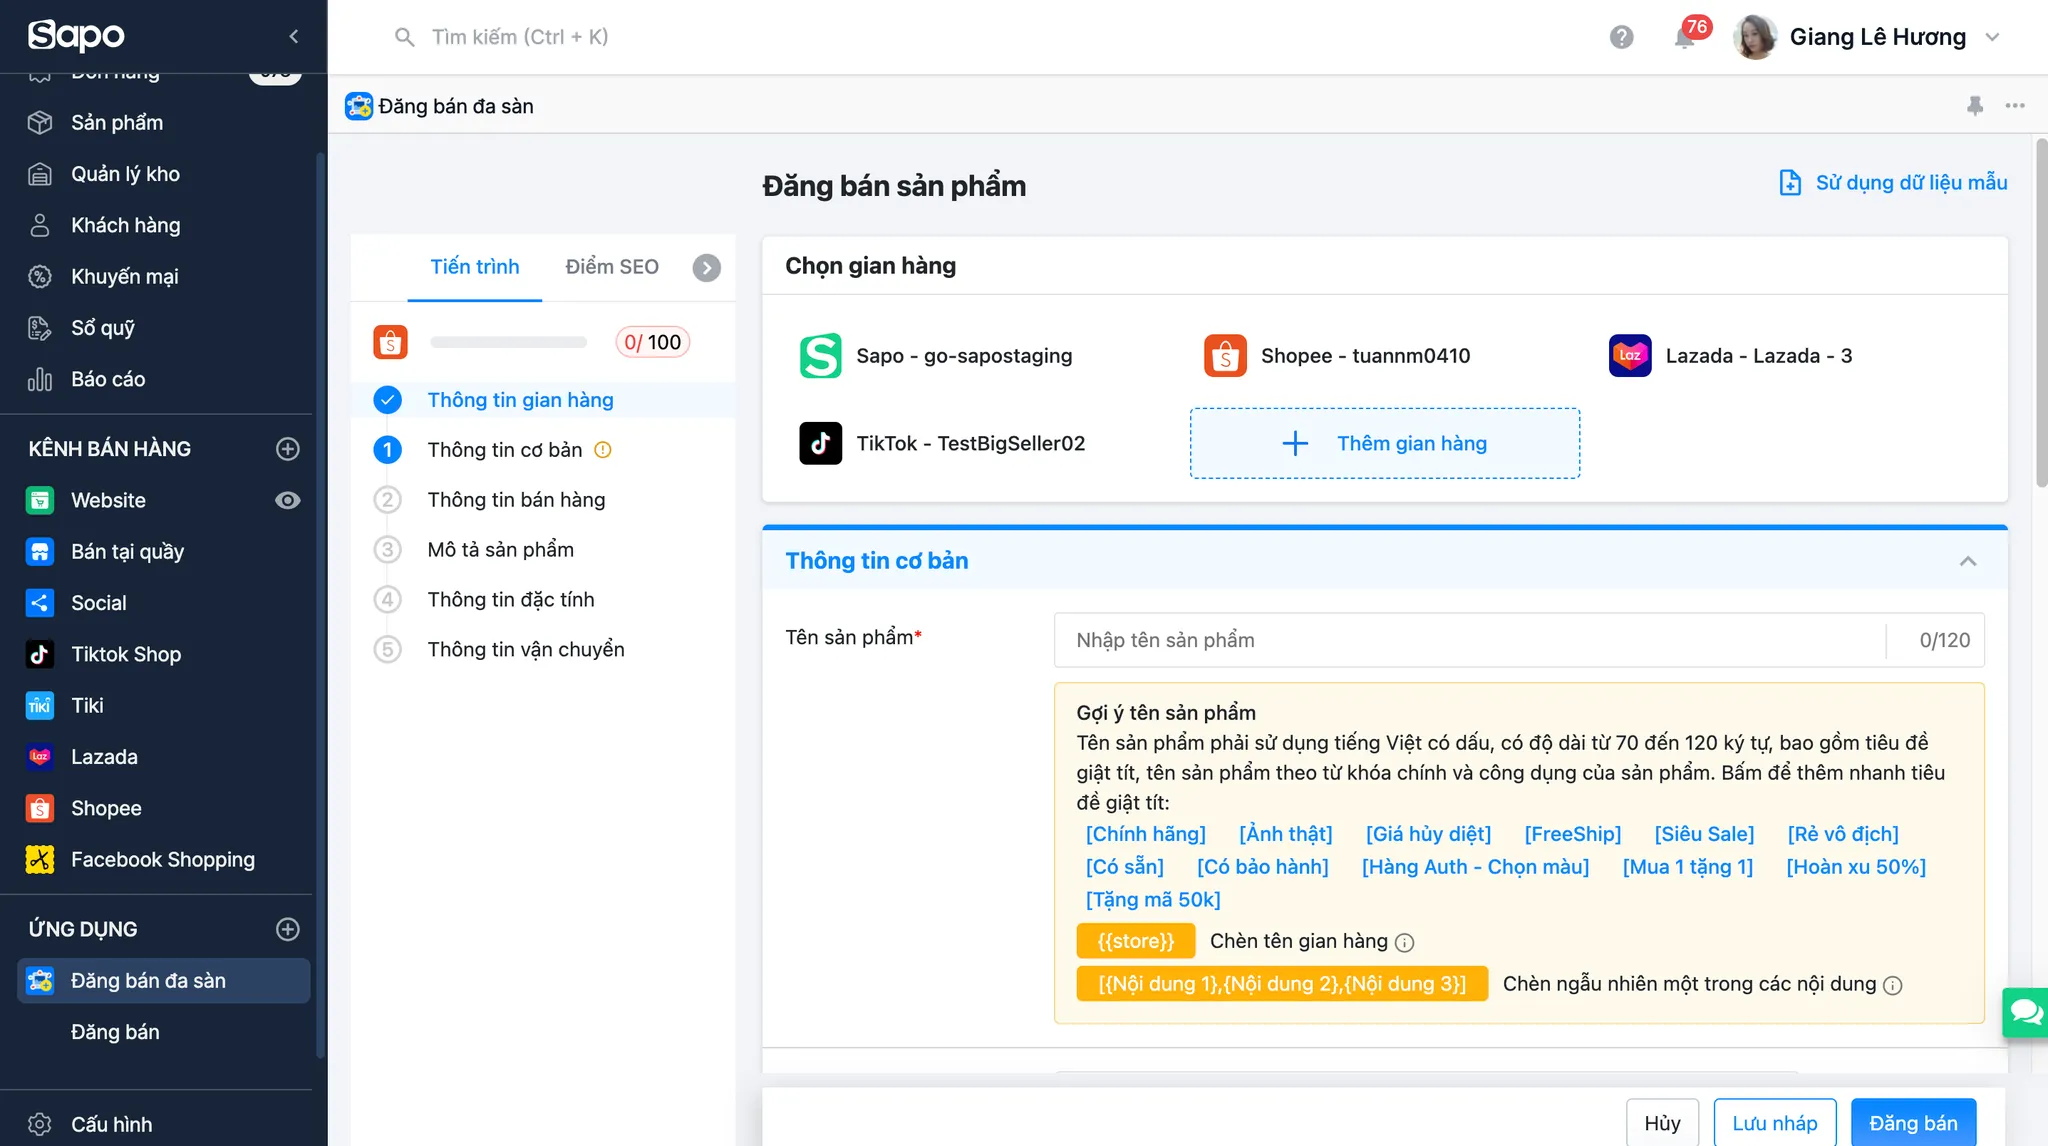Open the live chat support widget
The image size is (2048, 1146).
(x=2026, y=1012)
